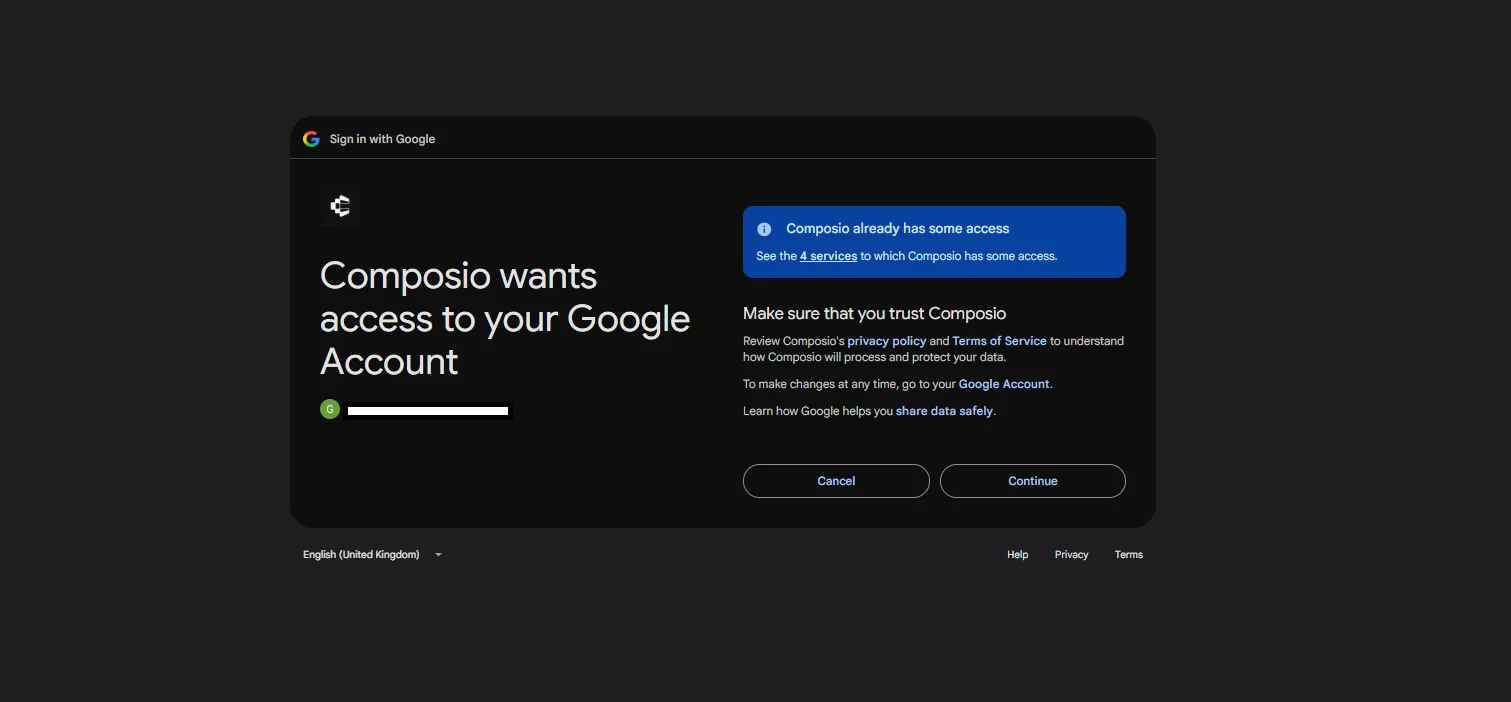Click the Sign in with Google text

(382, 139)
